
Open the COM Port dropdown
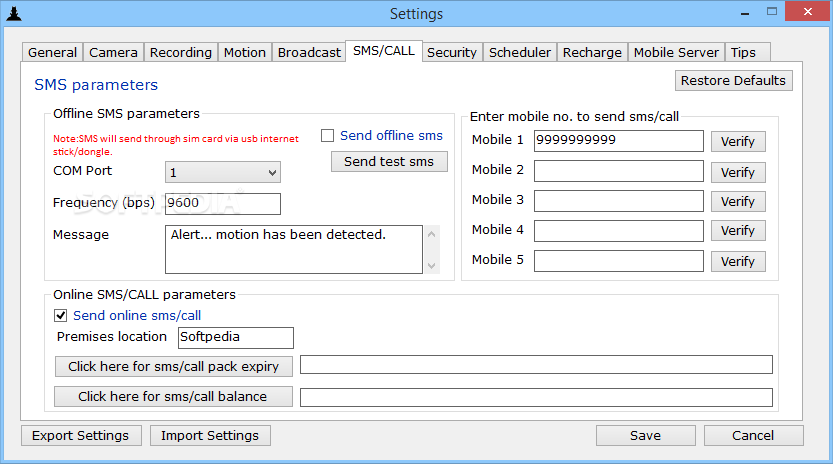pyautogui.click(x=223, y=172)
